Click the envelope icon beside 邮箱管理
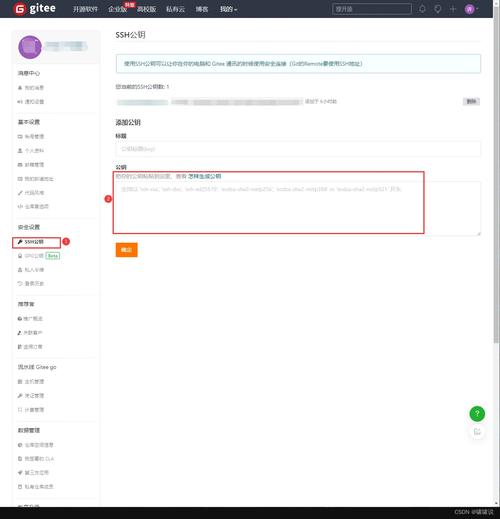500x519 pixels. tap(20, 165)
